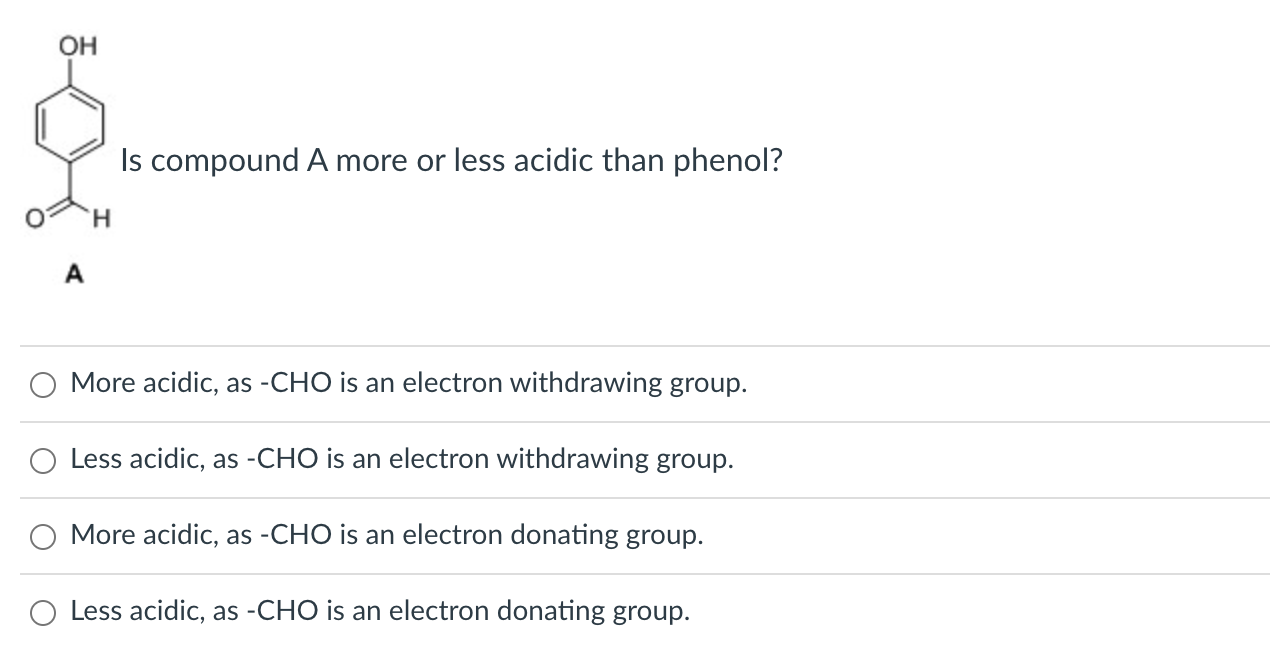Image resolution: width=1270 pixels, height=660 pixels.
Task: Click the question text about phenol acidity
Action: click(x=451, y=160)
